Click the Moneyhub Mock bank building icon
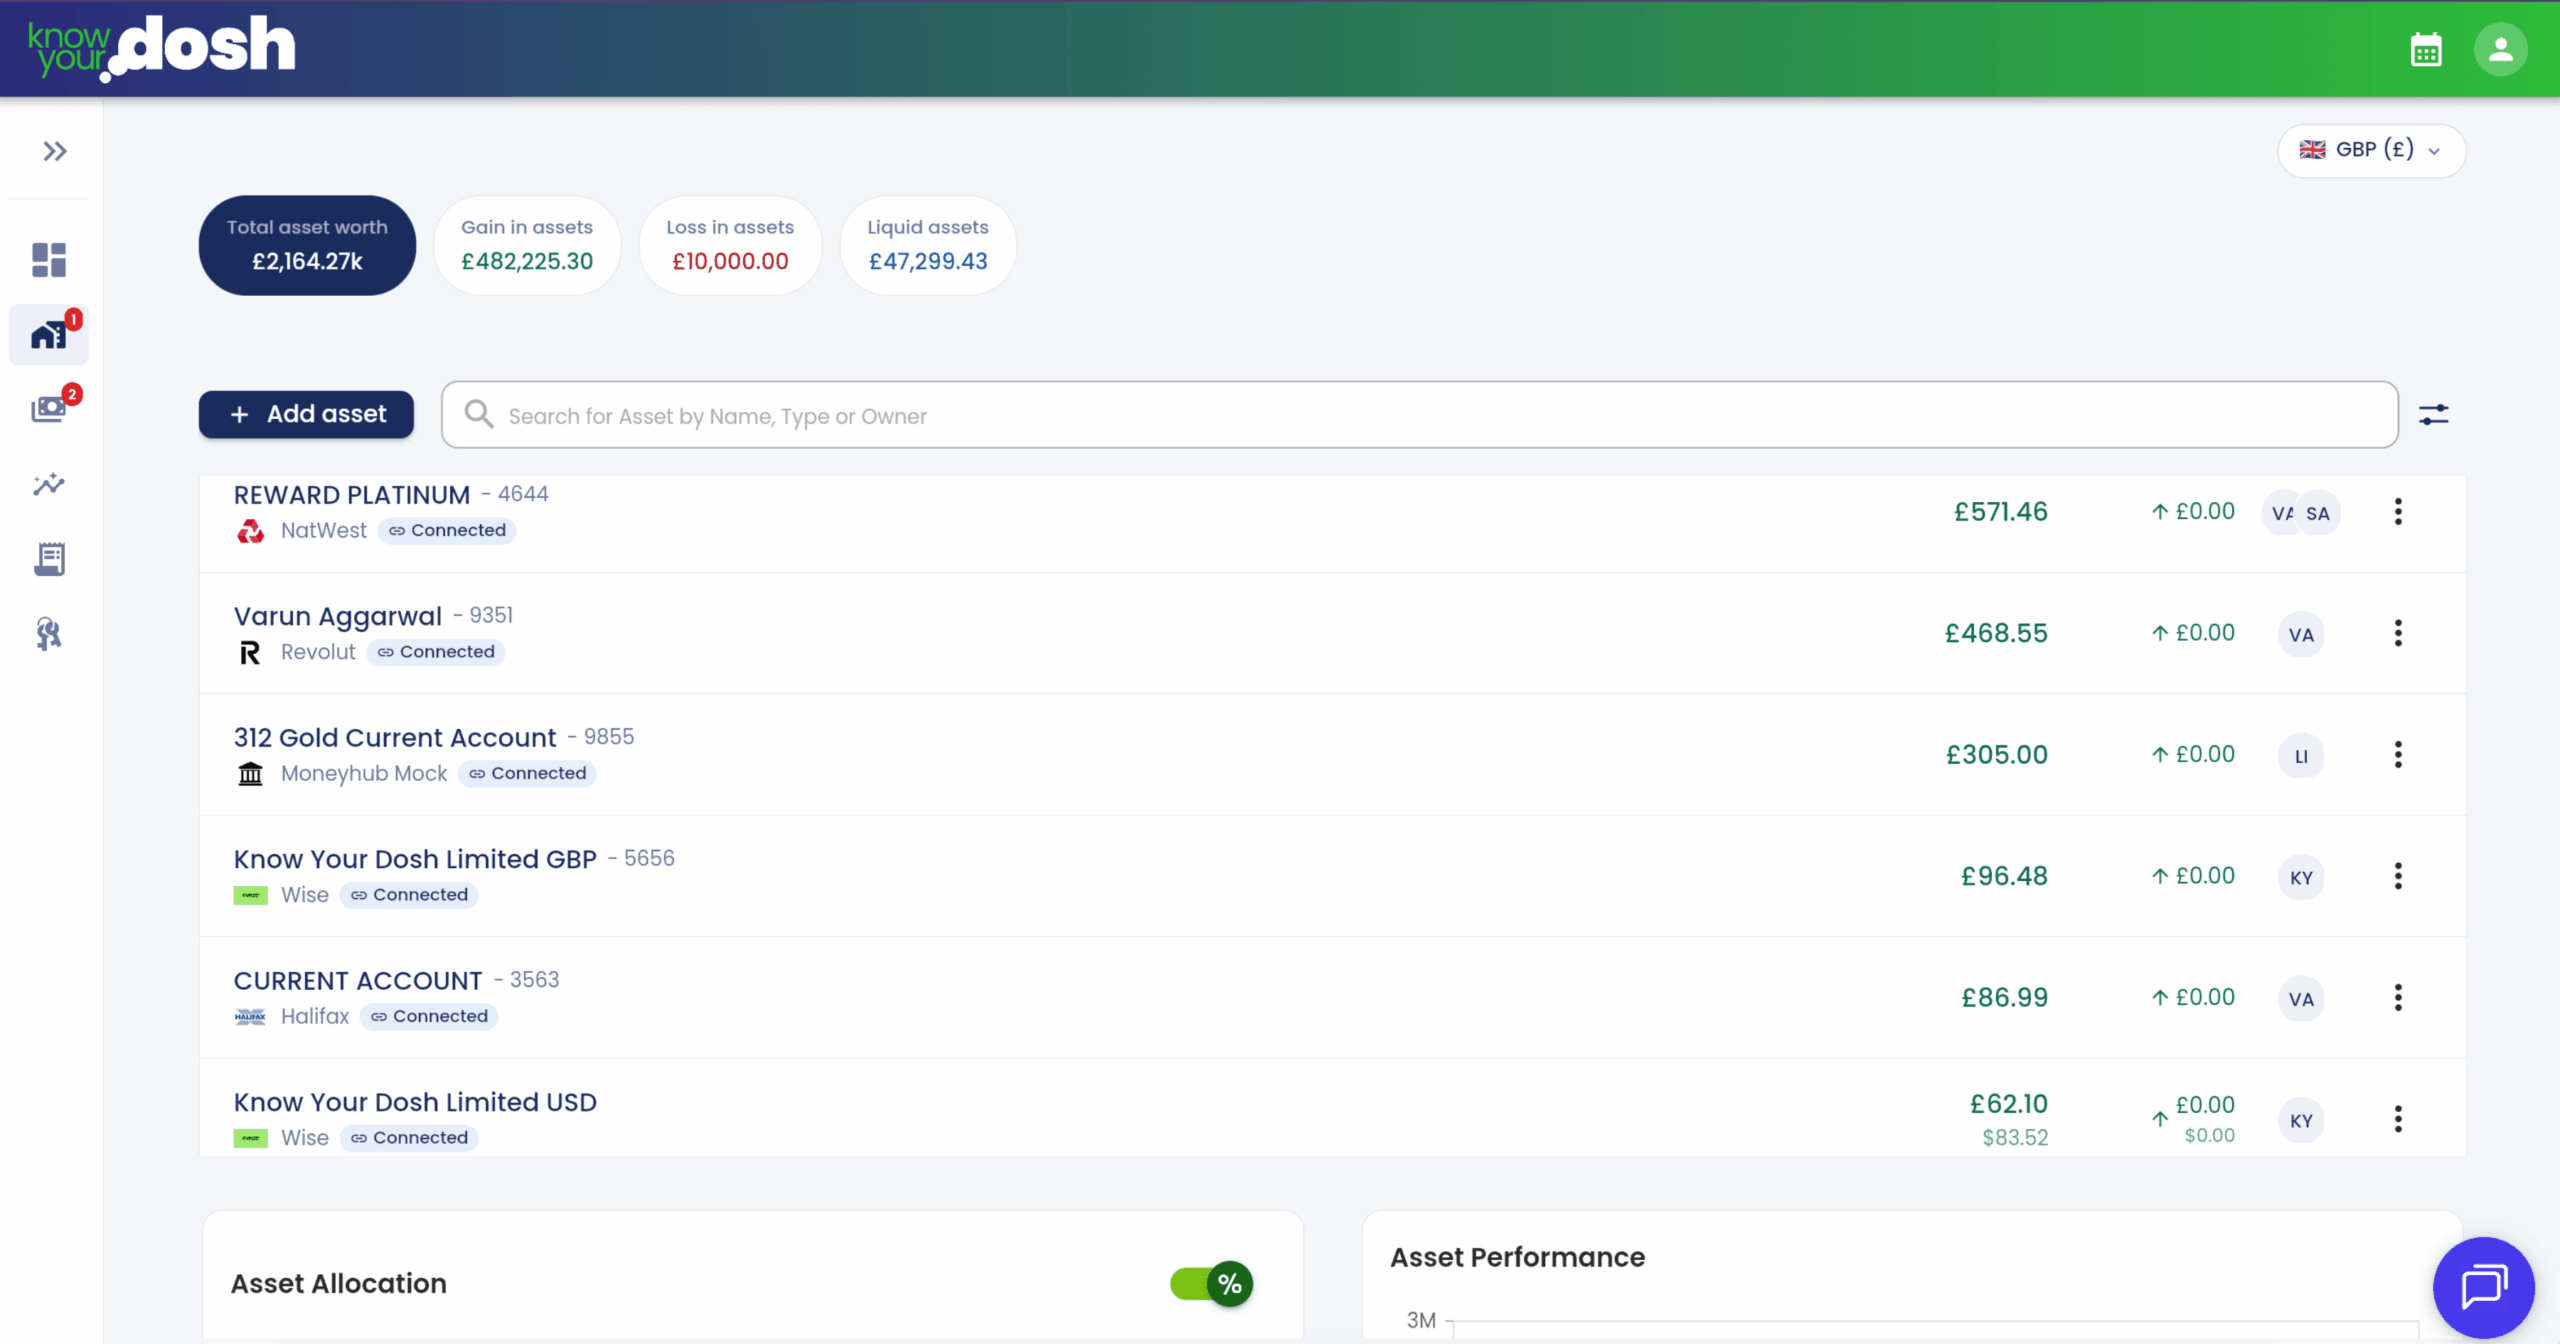Image resolution: width=2560 pixels, height=1344 pixels. [250, 773]
